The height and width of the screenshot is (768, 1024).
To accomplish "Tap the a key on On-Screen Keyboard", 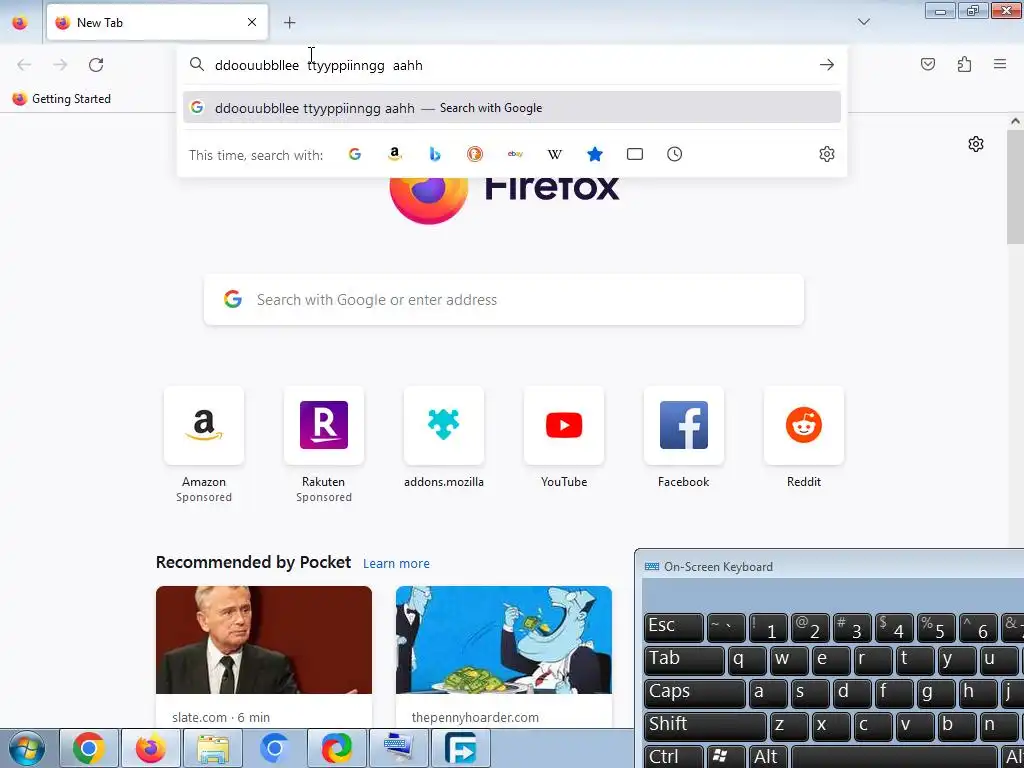I will point(767,693).
